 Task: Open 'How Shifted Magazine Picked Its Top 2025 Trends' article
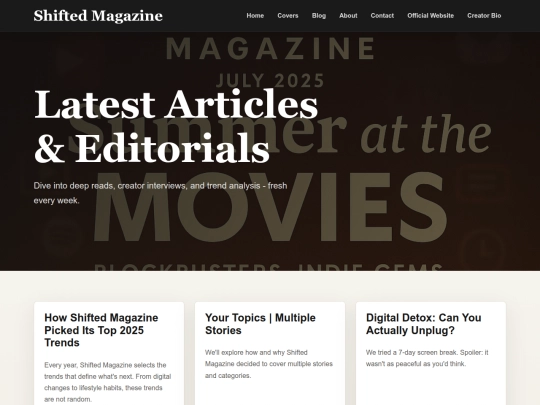101,330
